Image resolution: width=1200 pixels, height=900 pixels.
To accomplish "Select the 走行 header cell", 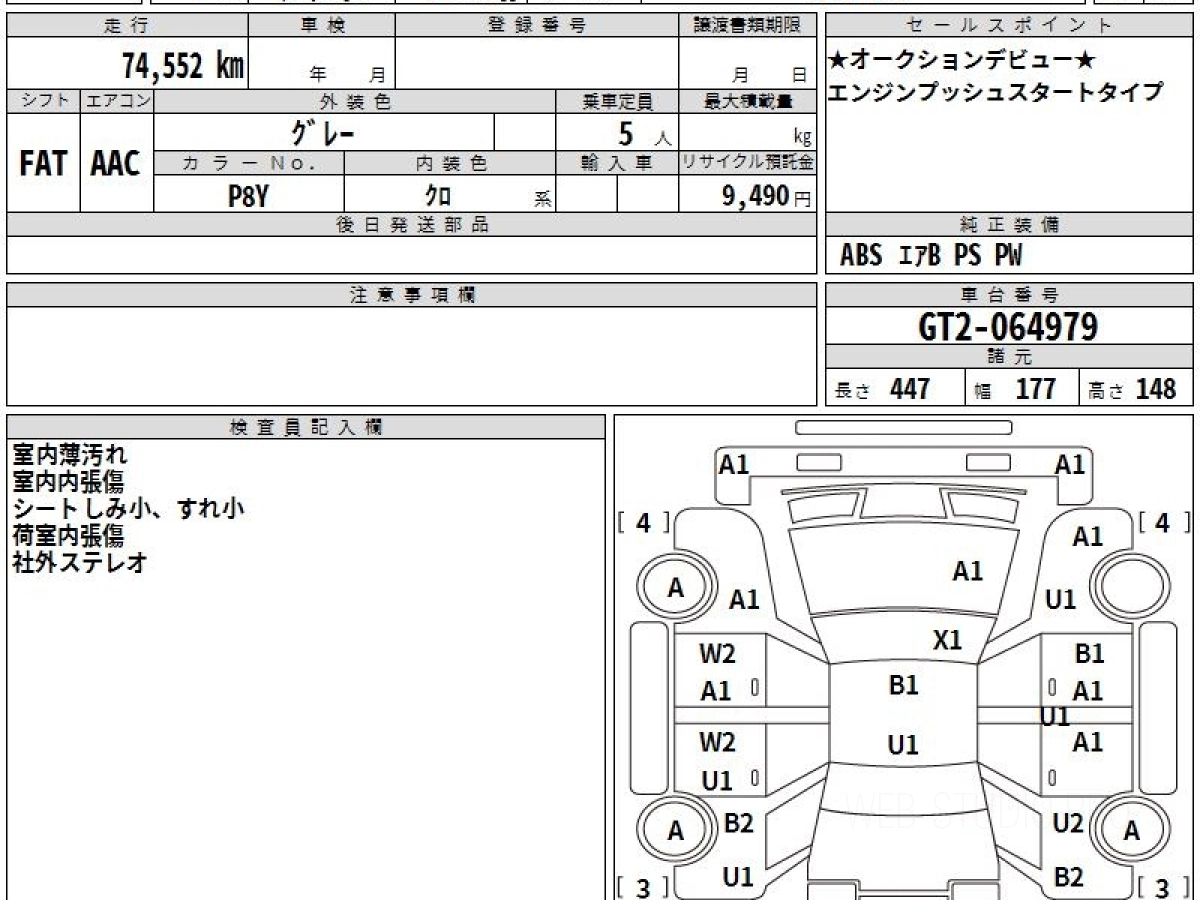I will [127, 26].
